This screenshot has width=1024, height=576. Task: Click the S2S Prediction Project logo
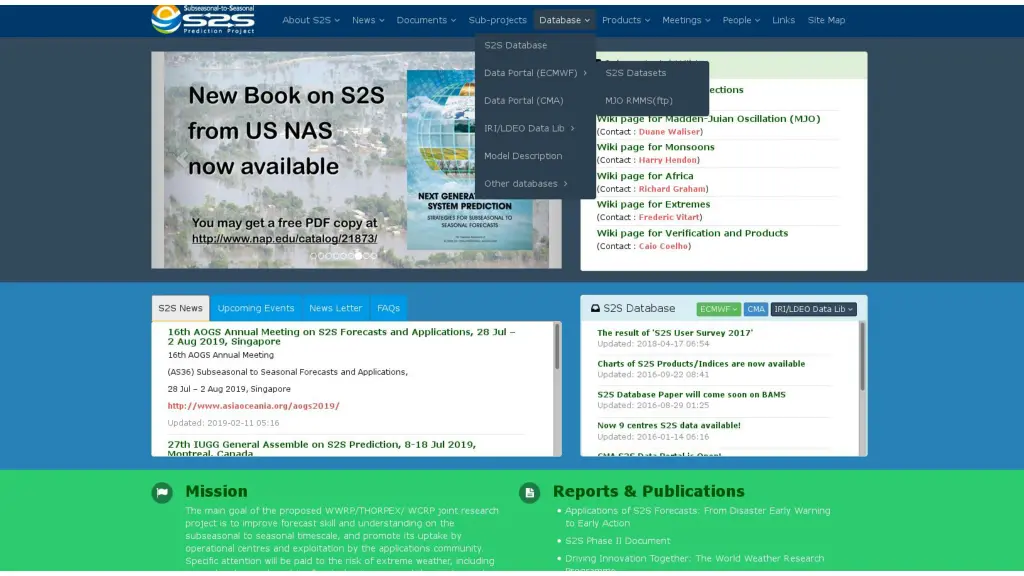(x=203, y=20)
